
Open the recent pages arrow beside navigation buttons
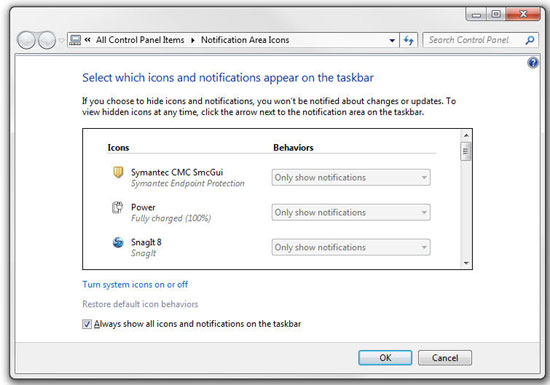pos(61,40)
